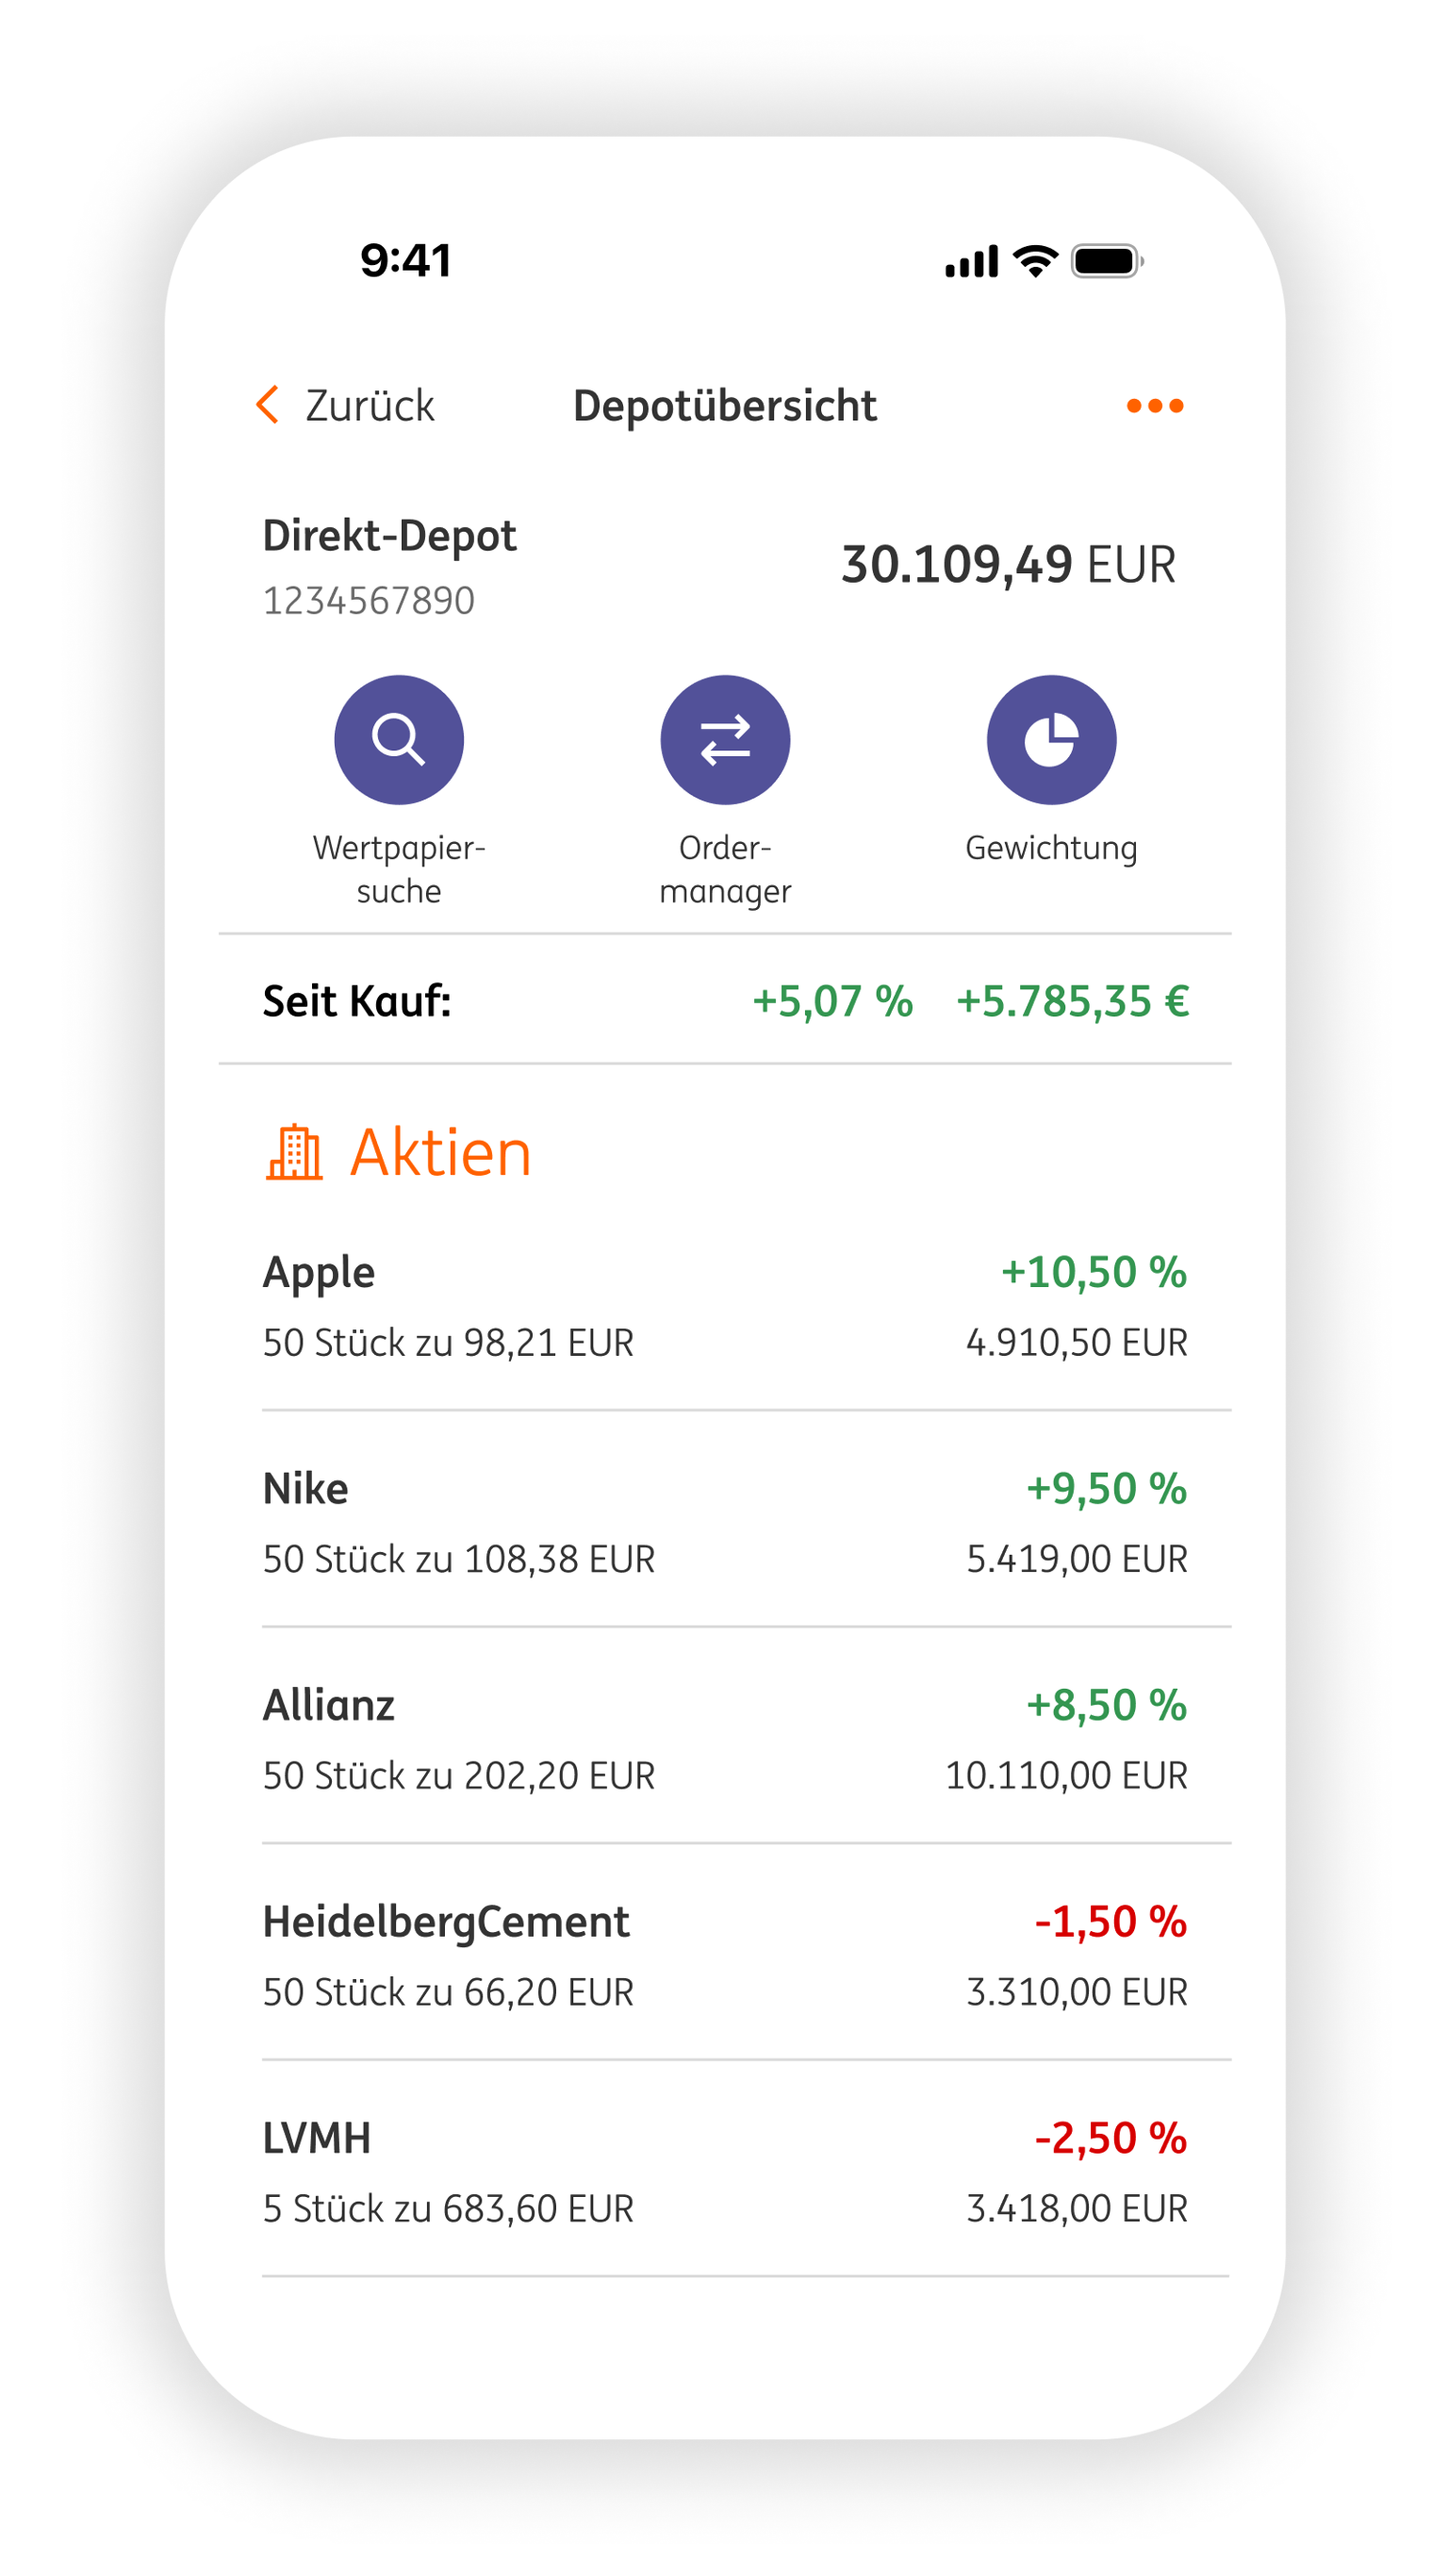
Task: Tap the 30.109,49 EUR depot balance
Action: click(x=1008, y=564)
